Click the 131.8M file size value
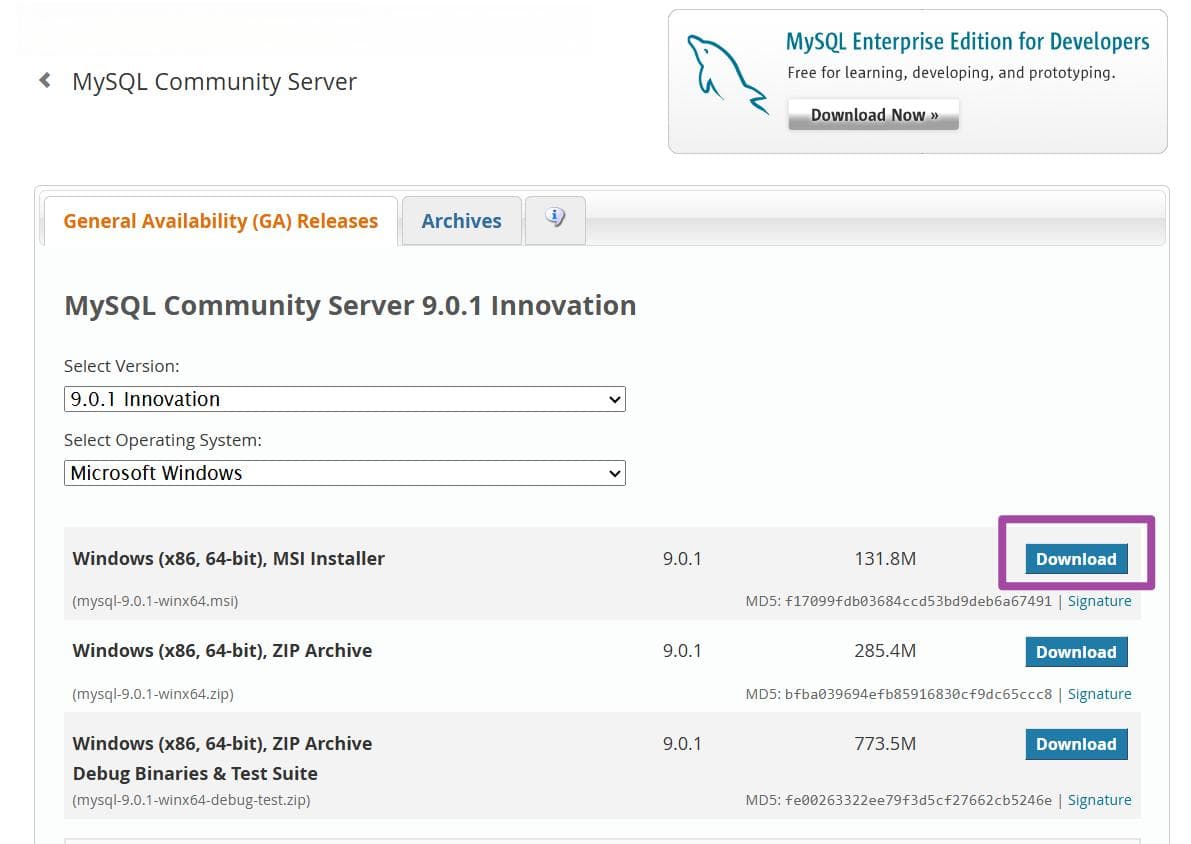Screen dimensions: 1191x844 (x=885, y=558)
